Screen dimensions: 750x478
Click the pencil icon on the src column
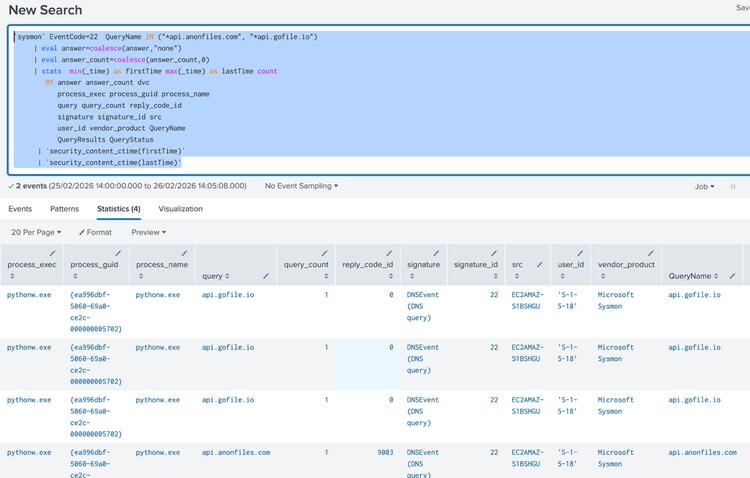[x=539, y=264]
